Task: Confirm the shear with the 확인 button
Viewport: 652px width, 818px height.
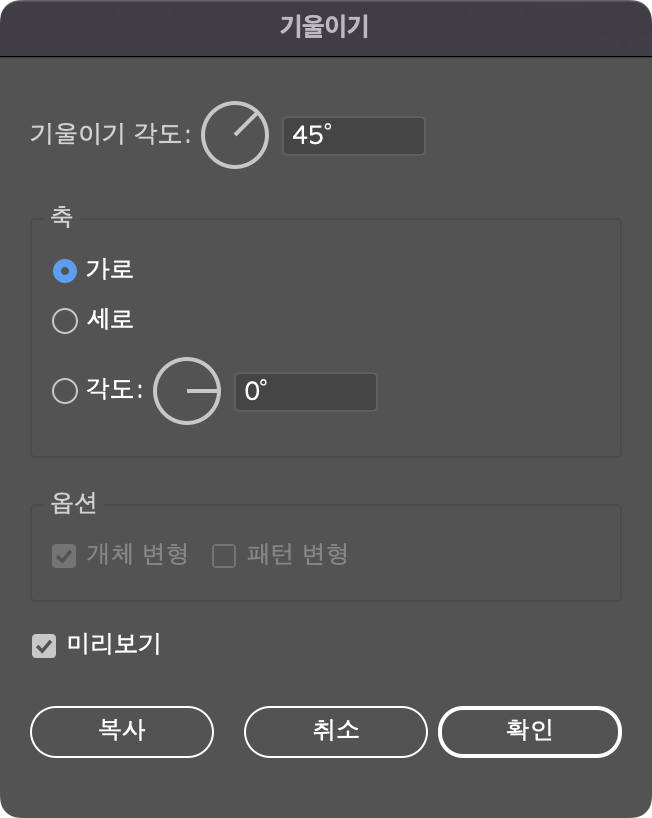Action: click(x=529, y=731)
